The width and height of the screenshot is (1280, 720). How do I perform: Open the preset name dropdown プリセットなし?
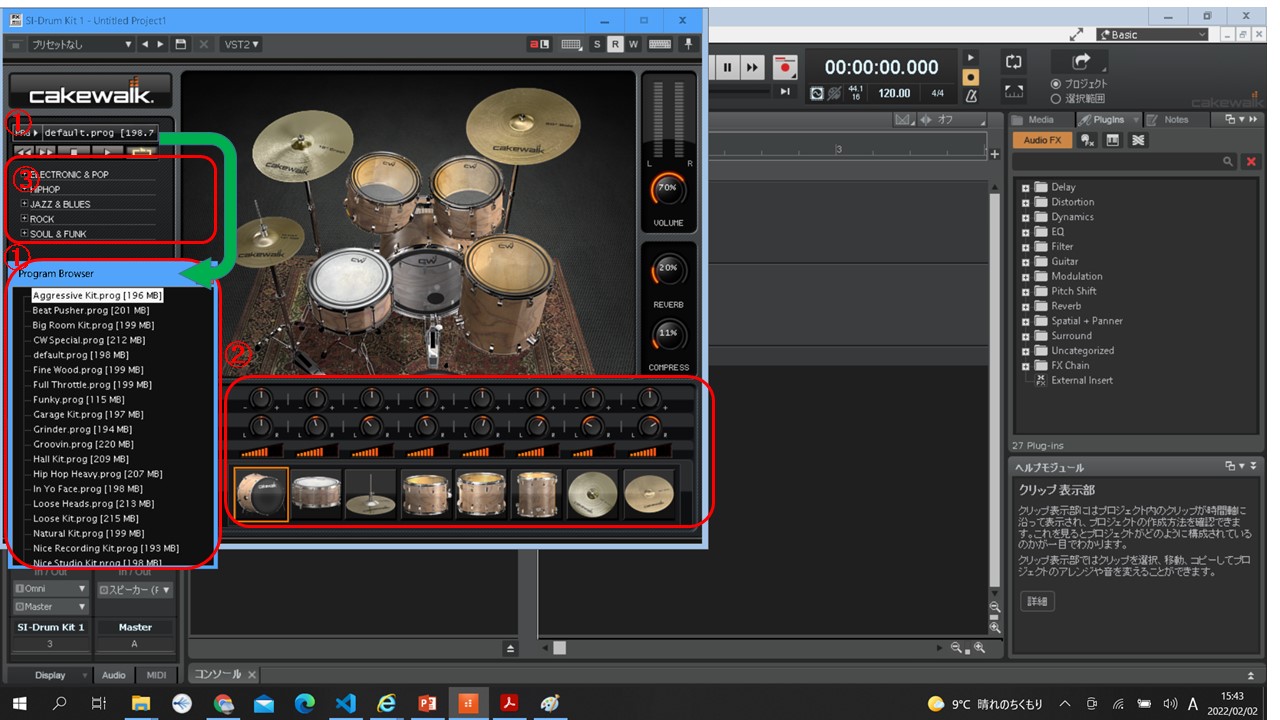[80, 44]
